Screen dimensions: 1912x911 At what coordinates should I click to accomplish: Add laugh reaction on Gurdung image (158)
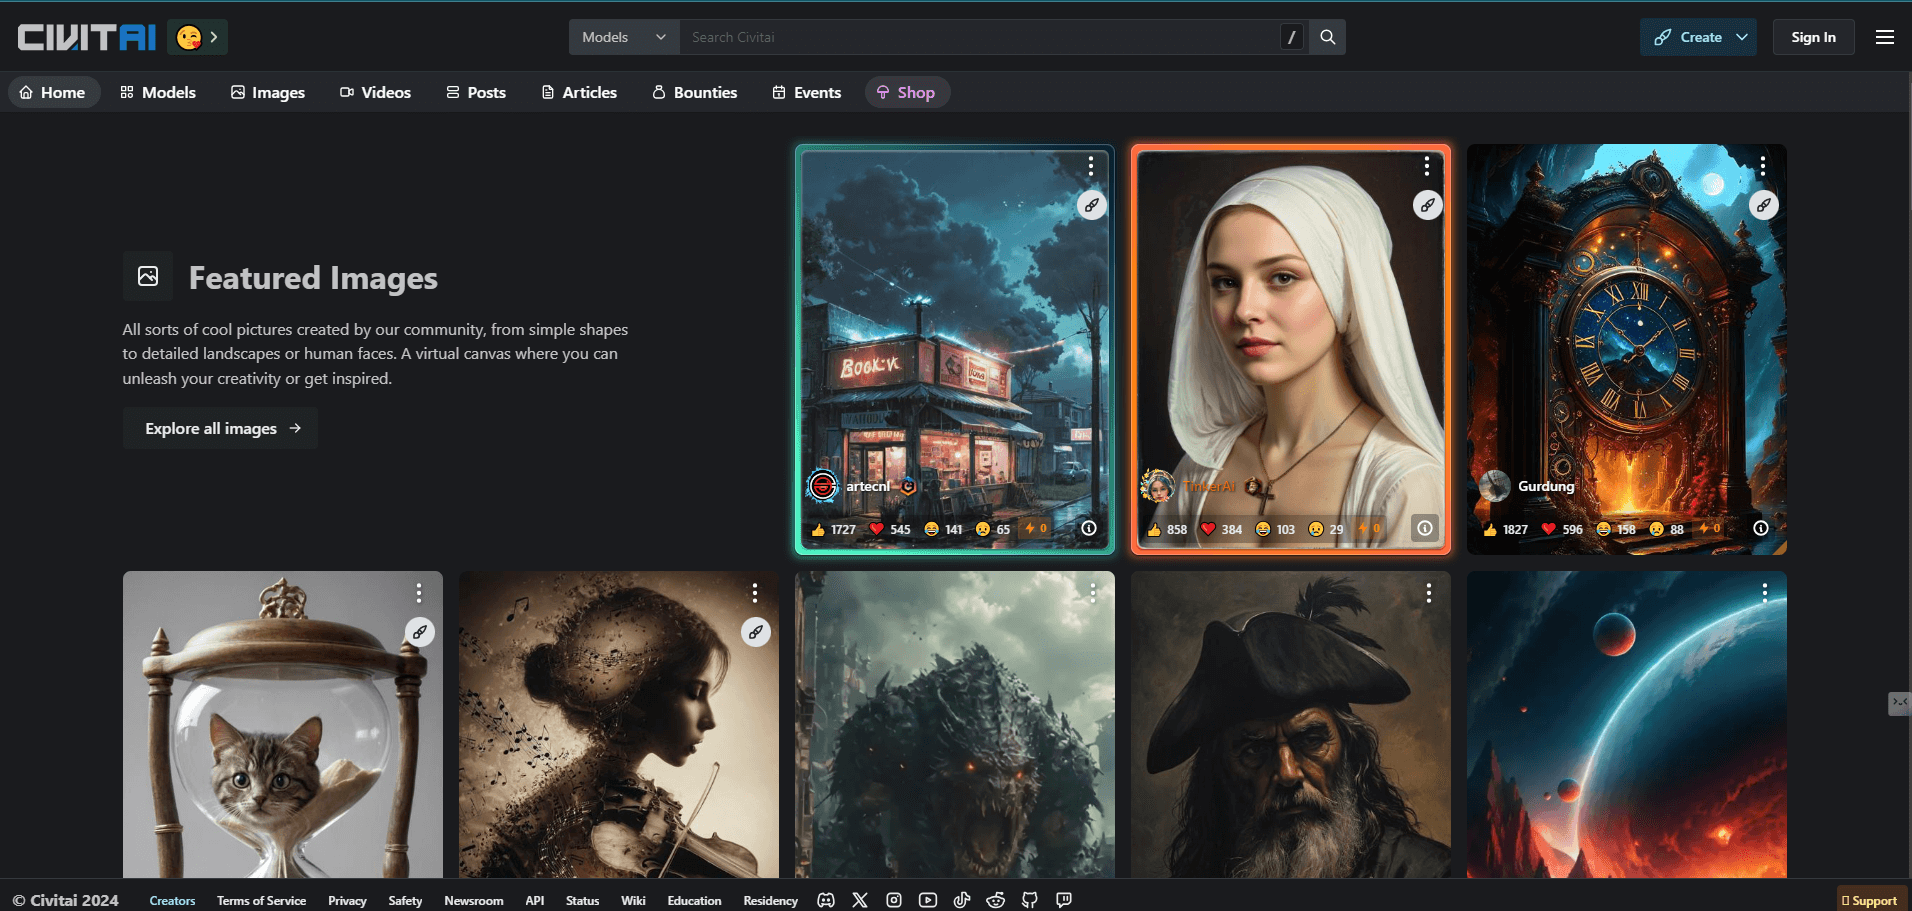tap(1616, 529)
